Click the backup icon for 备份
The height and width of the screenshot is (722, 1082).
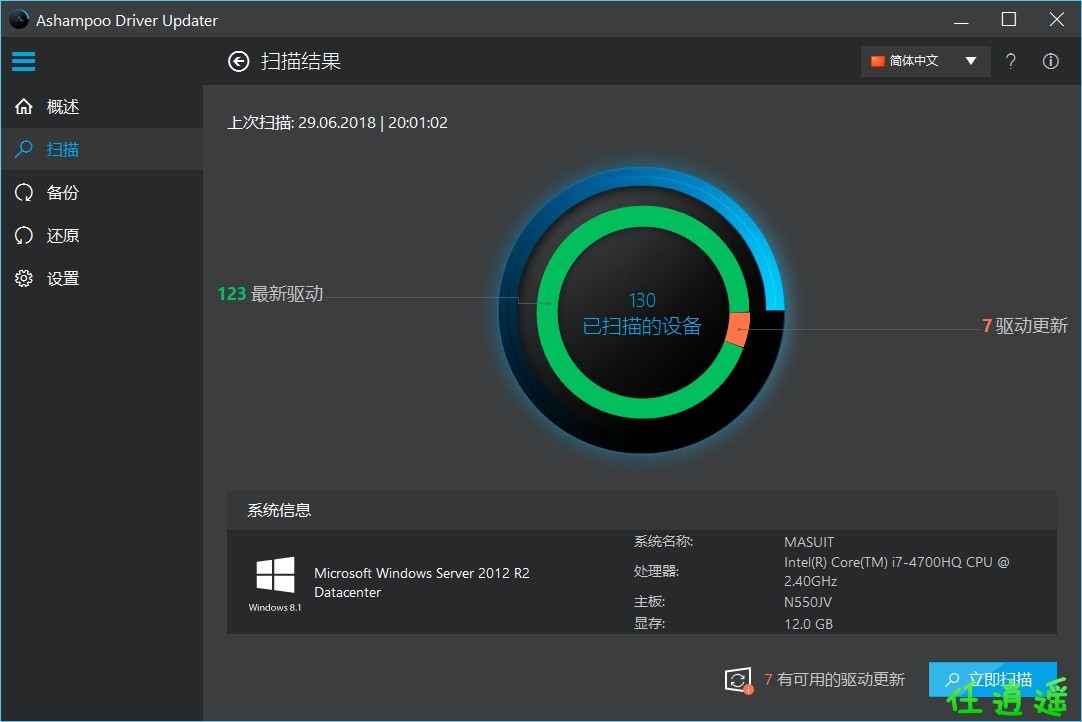(x=24, y=192)
